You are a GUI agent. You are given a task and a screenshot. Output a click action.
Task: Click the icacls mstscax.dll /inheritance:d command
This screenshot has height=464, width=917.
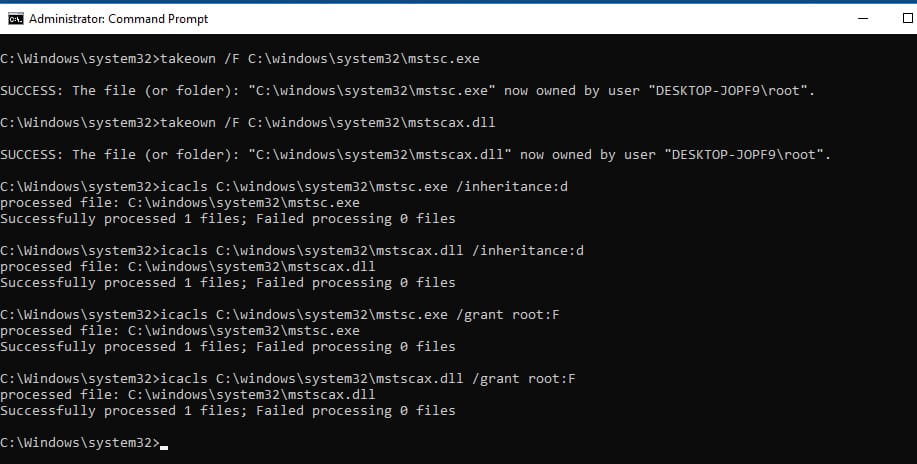pos(292,250)
